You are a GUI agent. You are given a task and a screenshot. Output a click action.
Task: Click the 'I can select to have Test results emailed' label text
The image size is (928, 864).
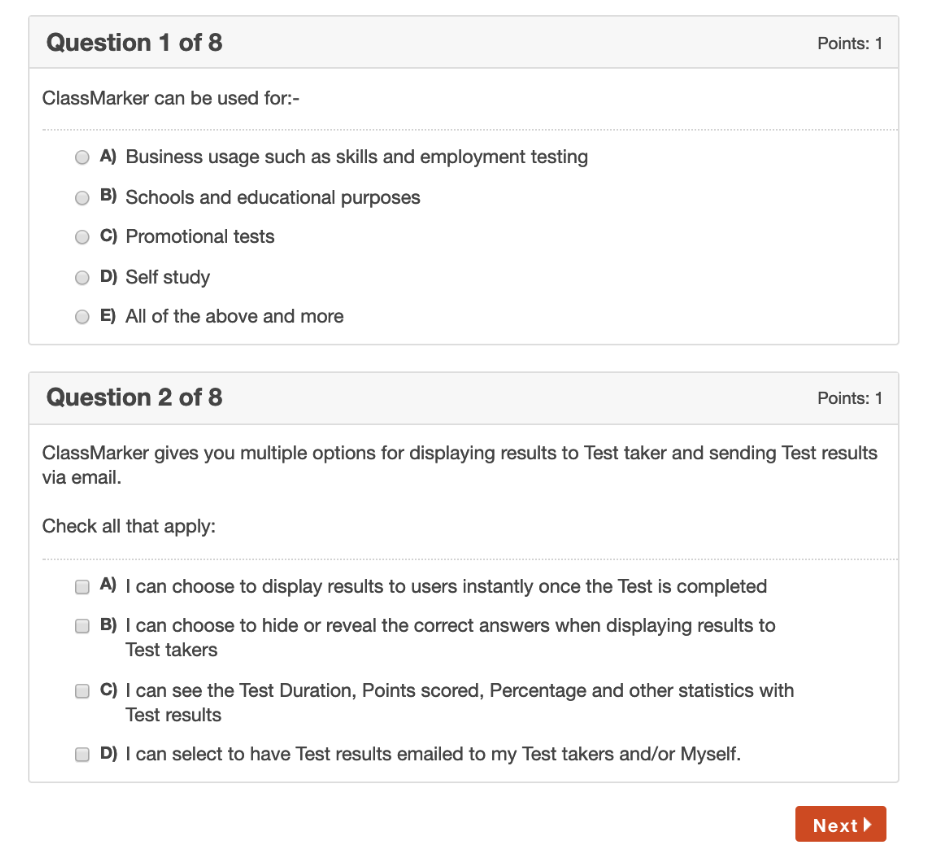432,755
